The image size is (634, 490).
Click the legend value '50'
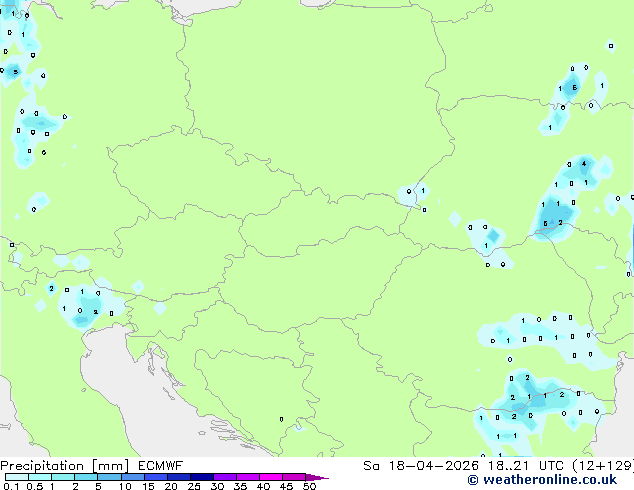tap(309, 486)
